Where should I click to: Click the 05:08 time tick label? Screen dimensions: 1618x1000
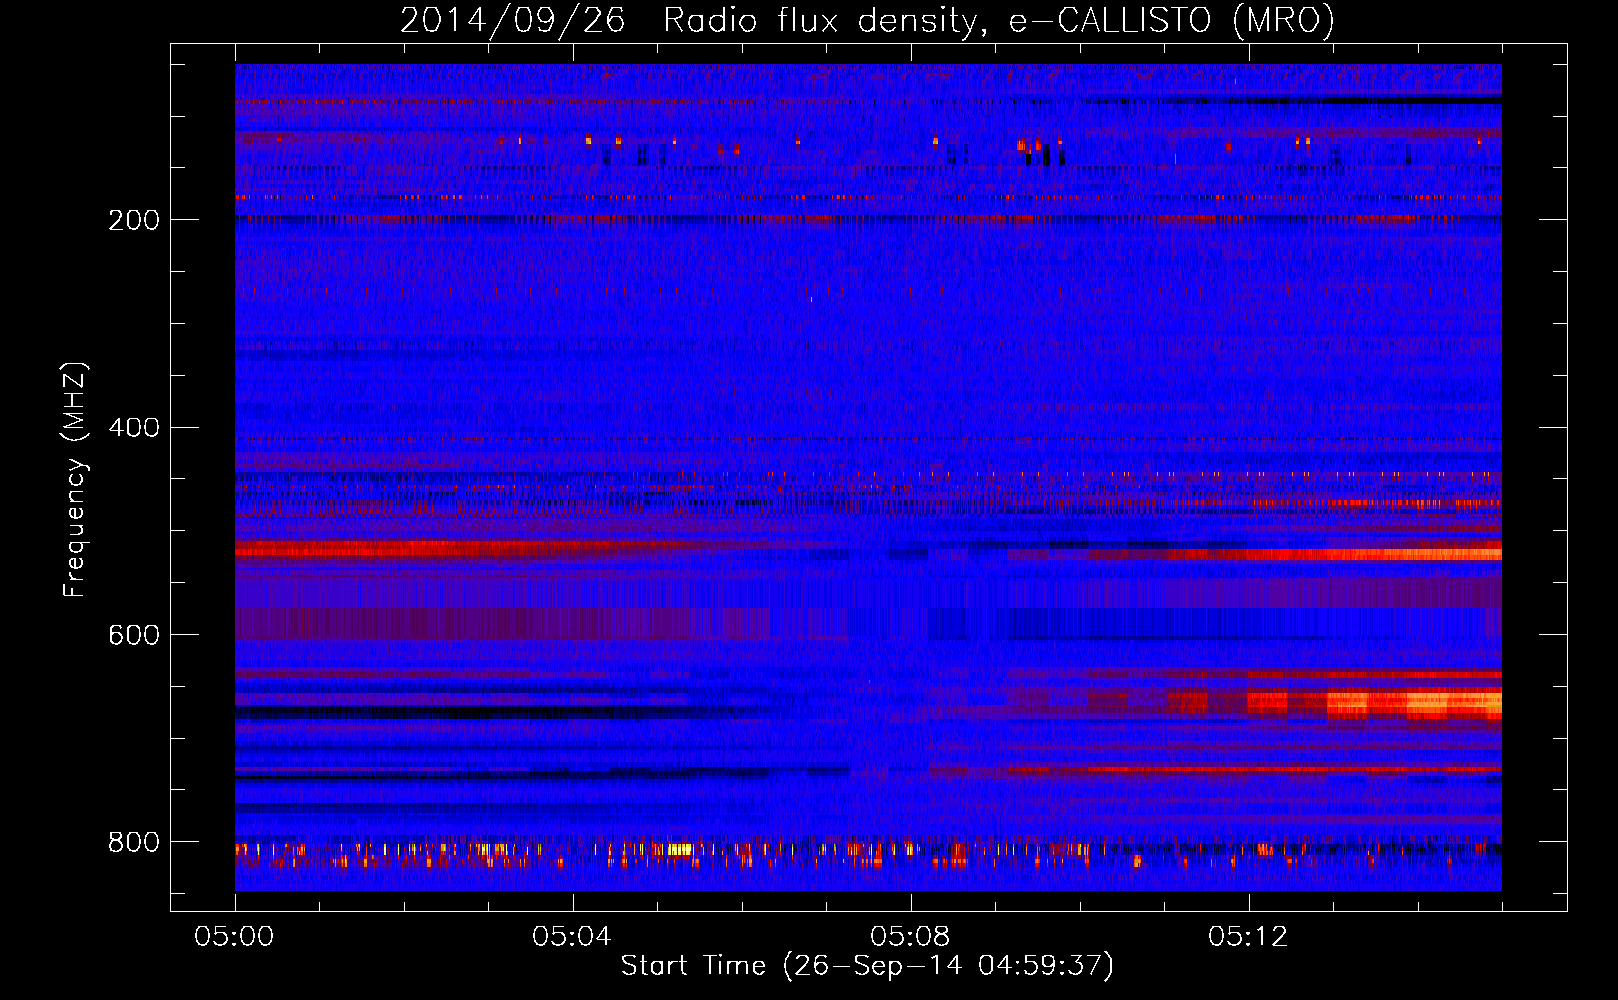pyautogui.click(x=911, y=936)
